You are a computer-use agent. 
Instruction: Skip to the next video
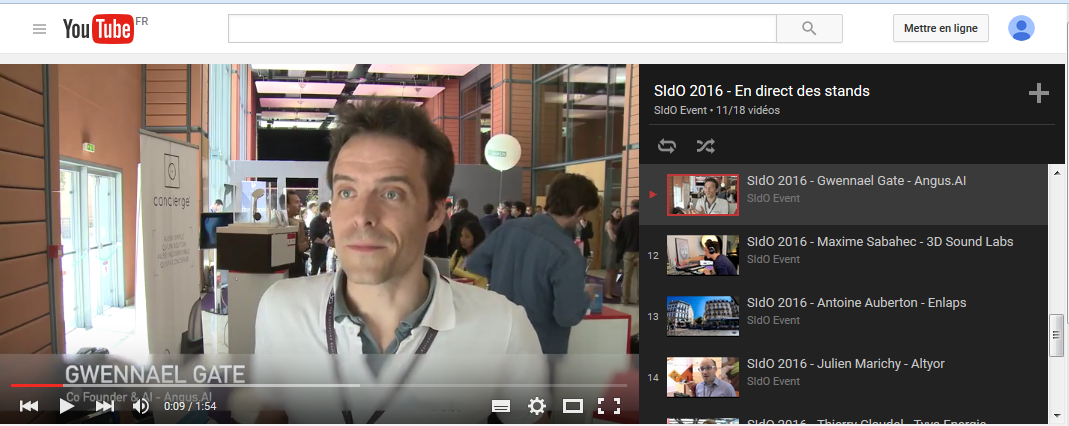[105, 406]
